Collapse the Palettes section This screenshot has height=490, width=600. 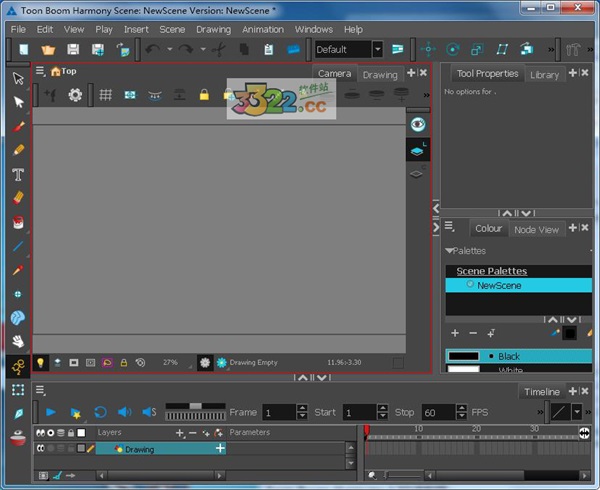(449, 251)
